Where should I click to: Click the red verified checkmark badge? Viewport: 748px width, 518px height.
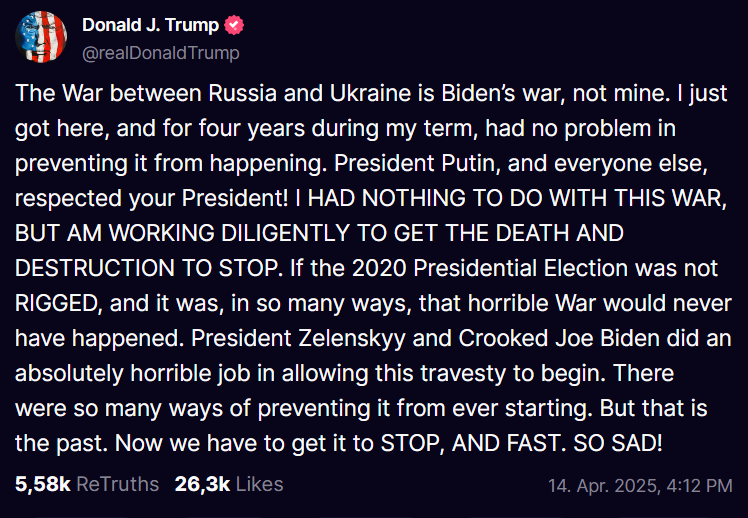(234, 25)
